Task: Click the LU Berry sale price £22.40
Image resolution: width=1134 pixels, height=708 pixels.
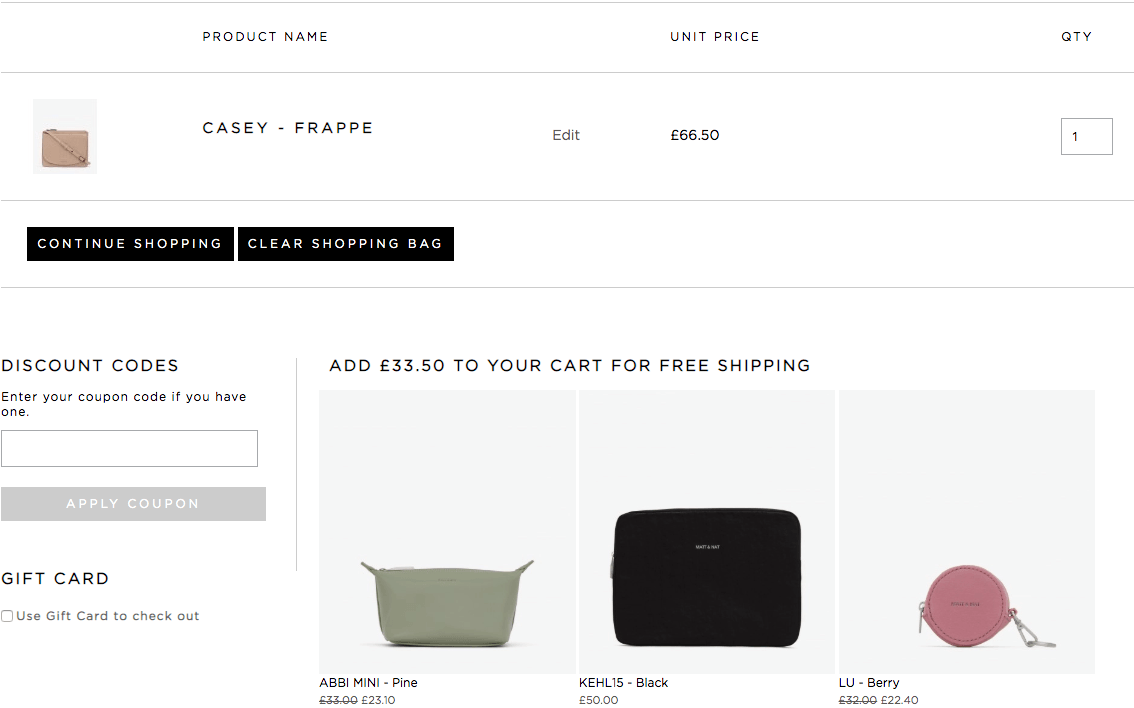Action: coord(900,700)
